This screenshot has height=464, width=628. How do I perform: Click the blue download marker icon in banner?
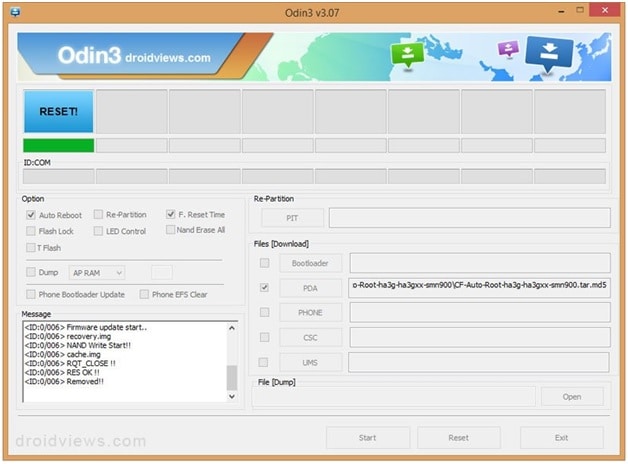(x=549, y=55)
